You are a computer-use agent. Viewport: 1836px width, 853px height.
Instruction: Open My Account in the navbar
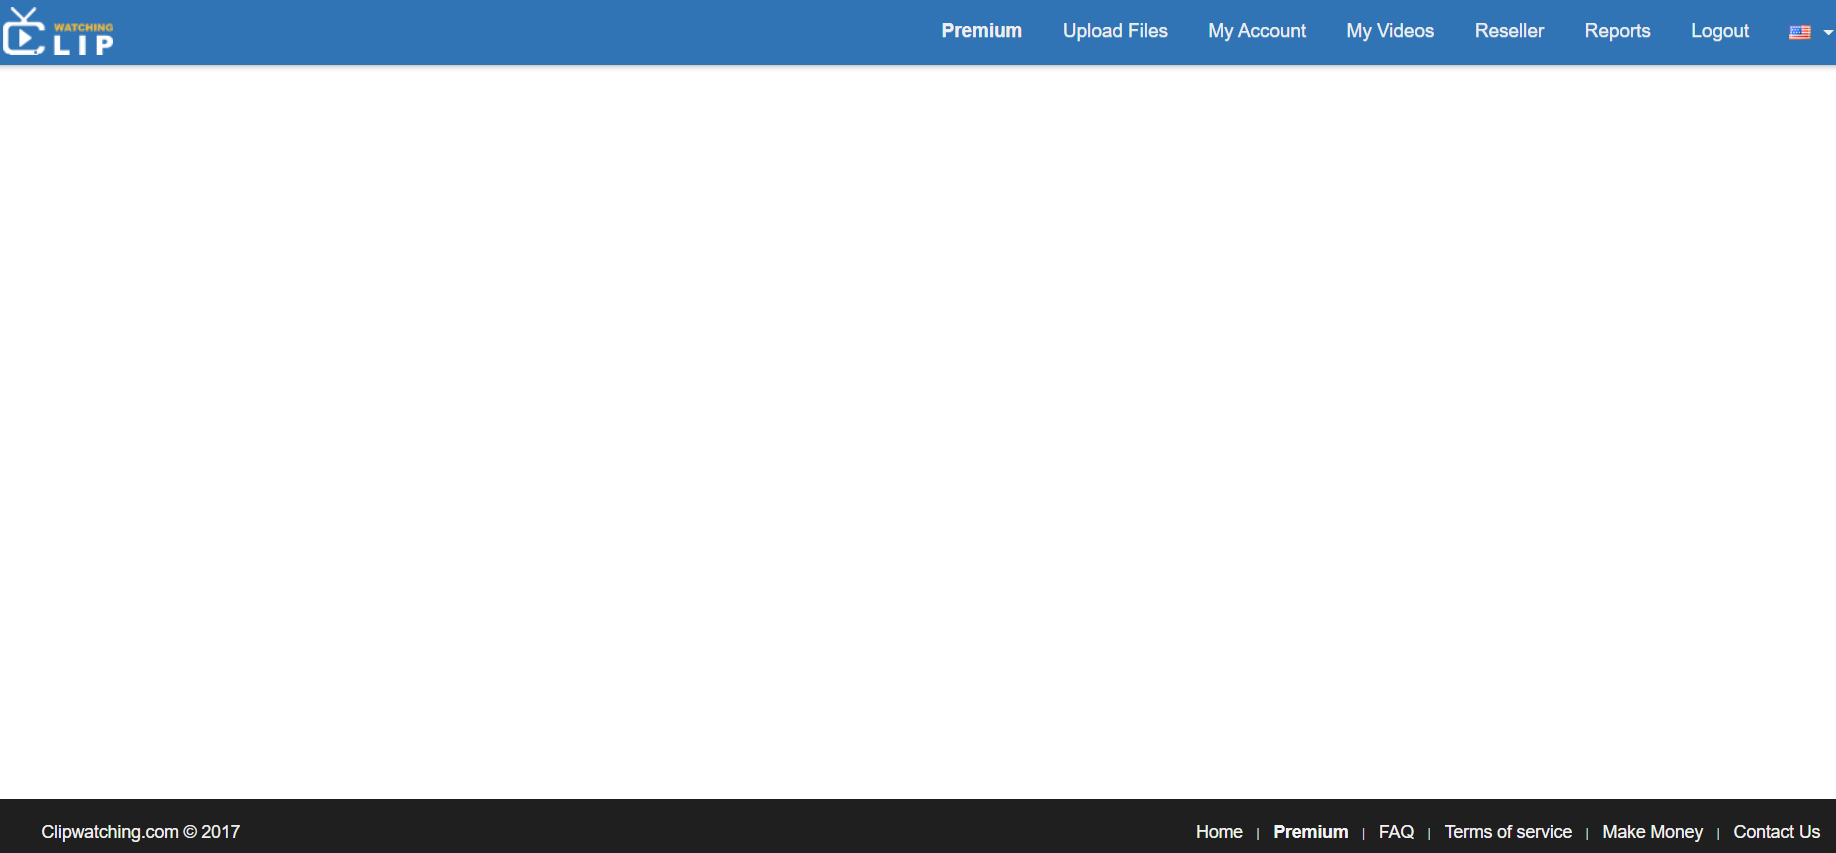click(x=1257, y=31)
